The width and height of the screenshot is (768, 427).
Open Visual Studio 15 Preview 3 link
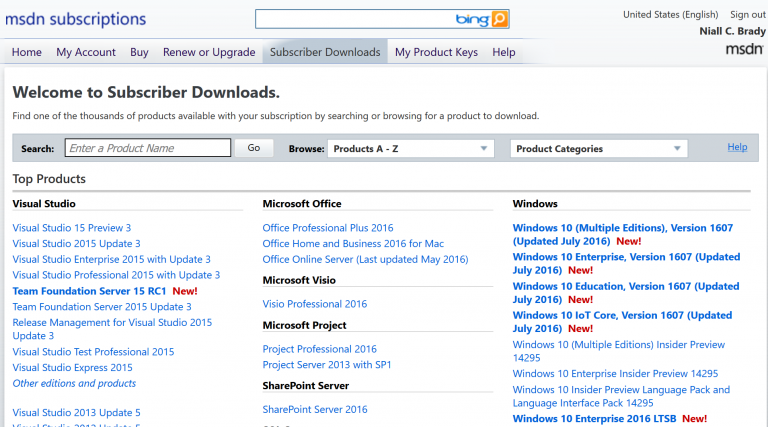pos(72,228)
